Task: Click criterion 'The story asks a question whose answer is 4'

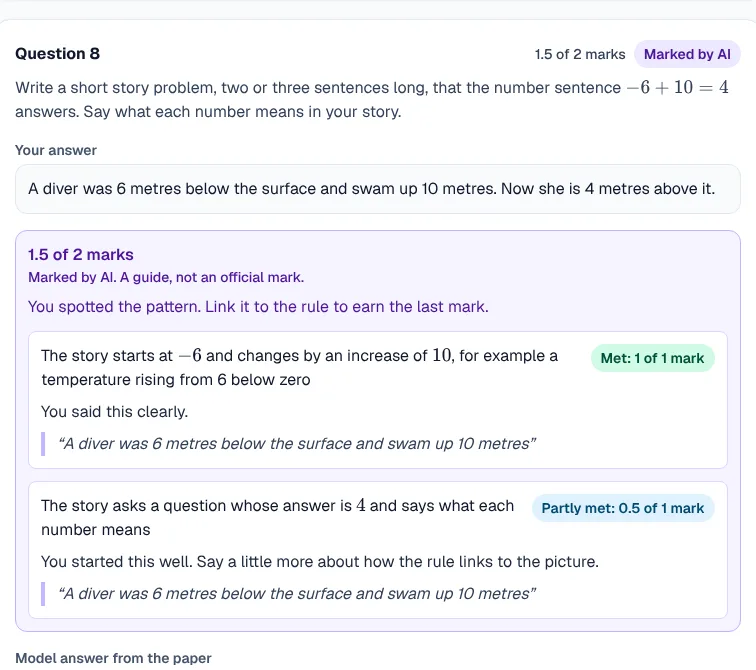Action: [x=277, y=517]
